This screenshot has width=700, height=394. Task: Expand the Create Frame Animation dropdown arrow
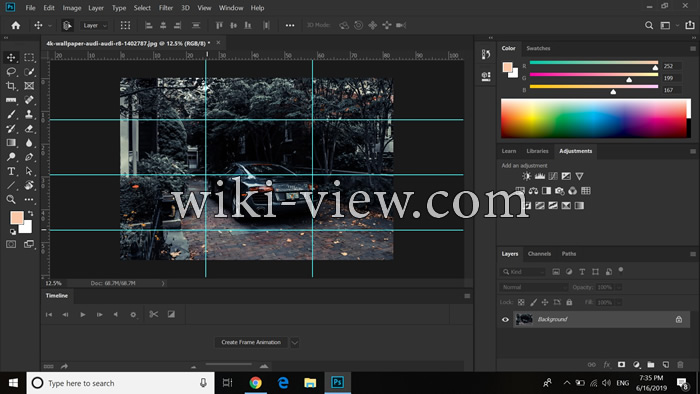[295, 343]
